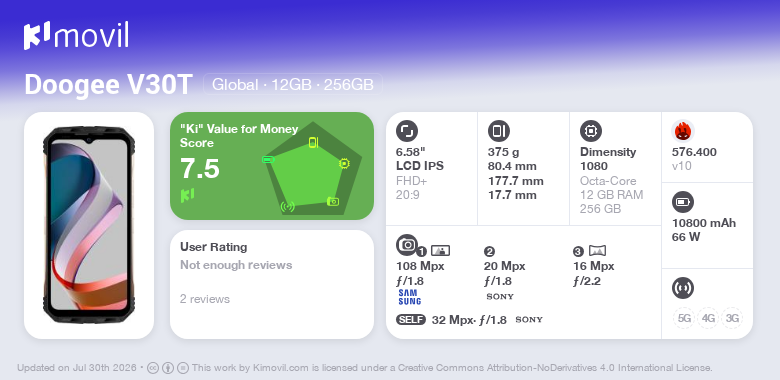Open the 2 reviews link
This screenshot has height=380, width=780.
(205, 299)
